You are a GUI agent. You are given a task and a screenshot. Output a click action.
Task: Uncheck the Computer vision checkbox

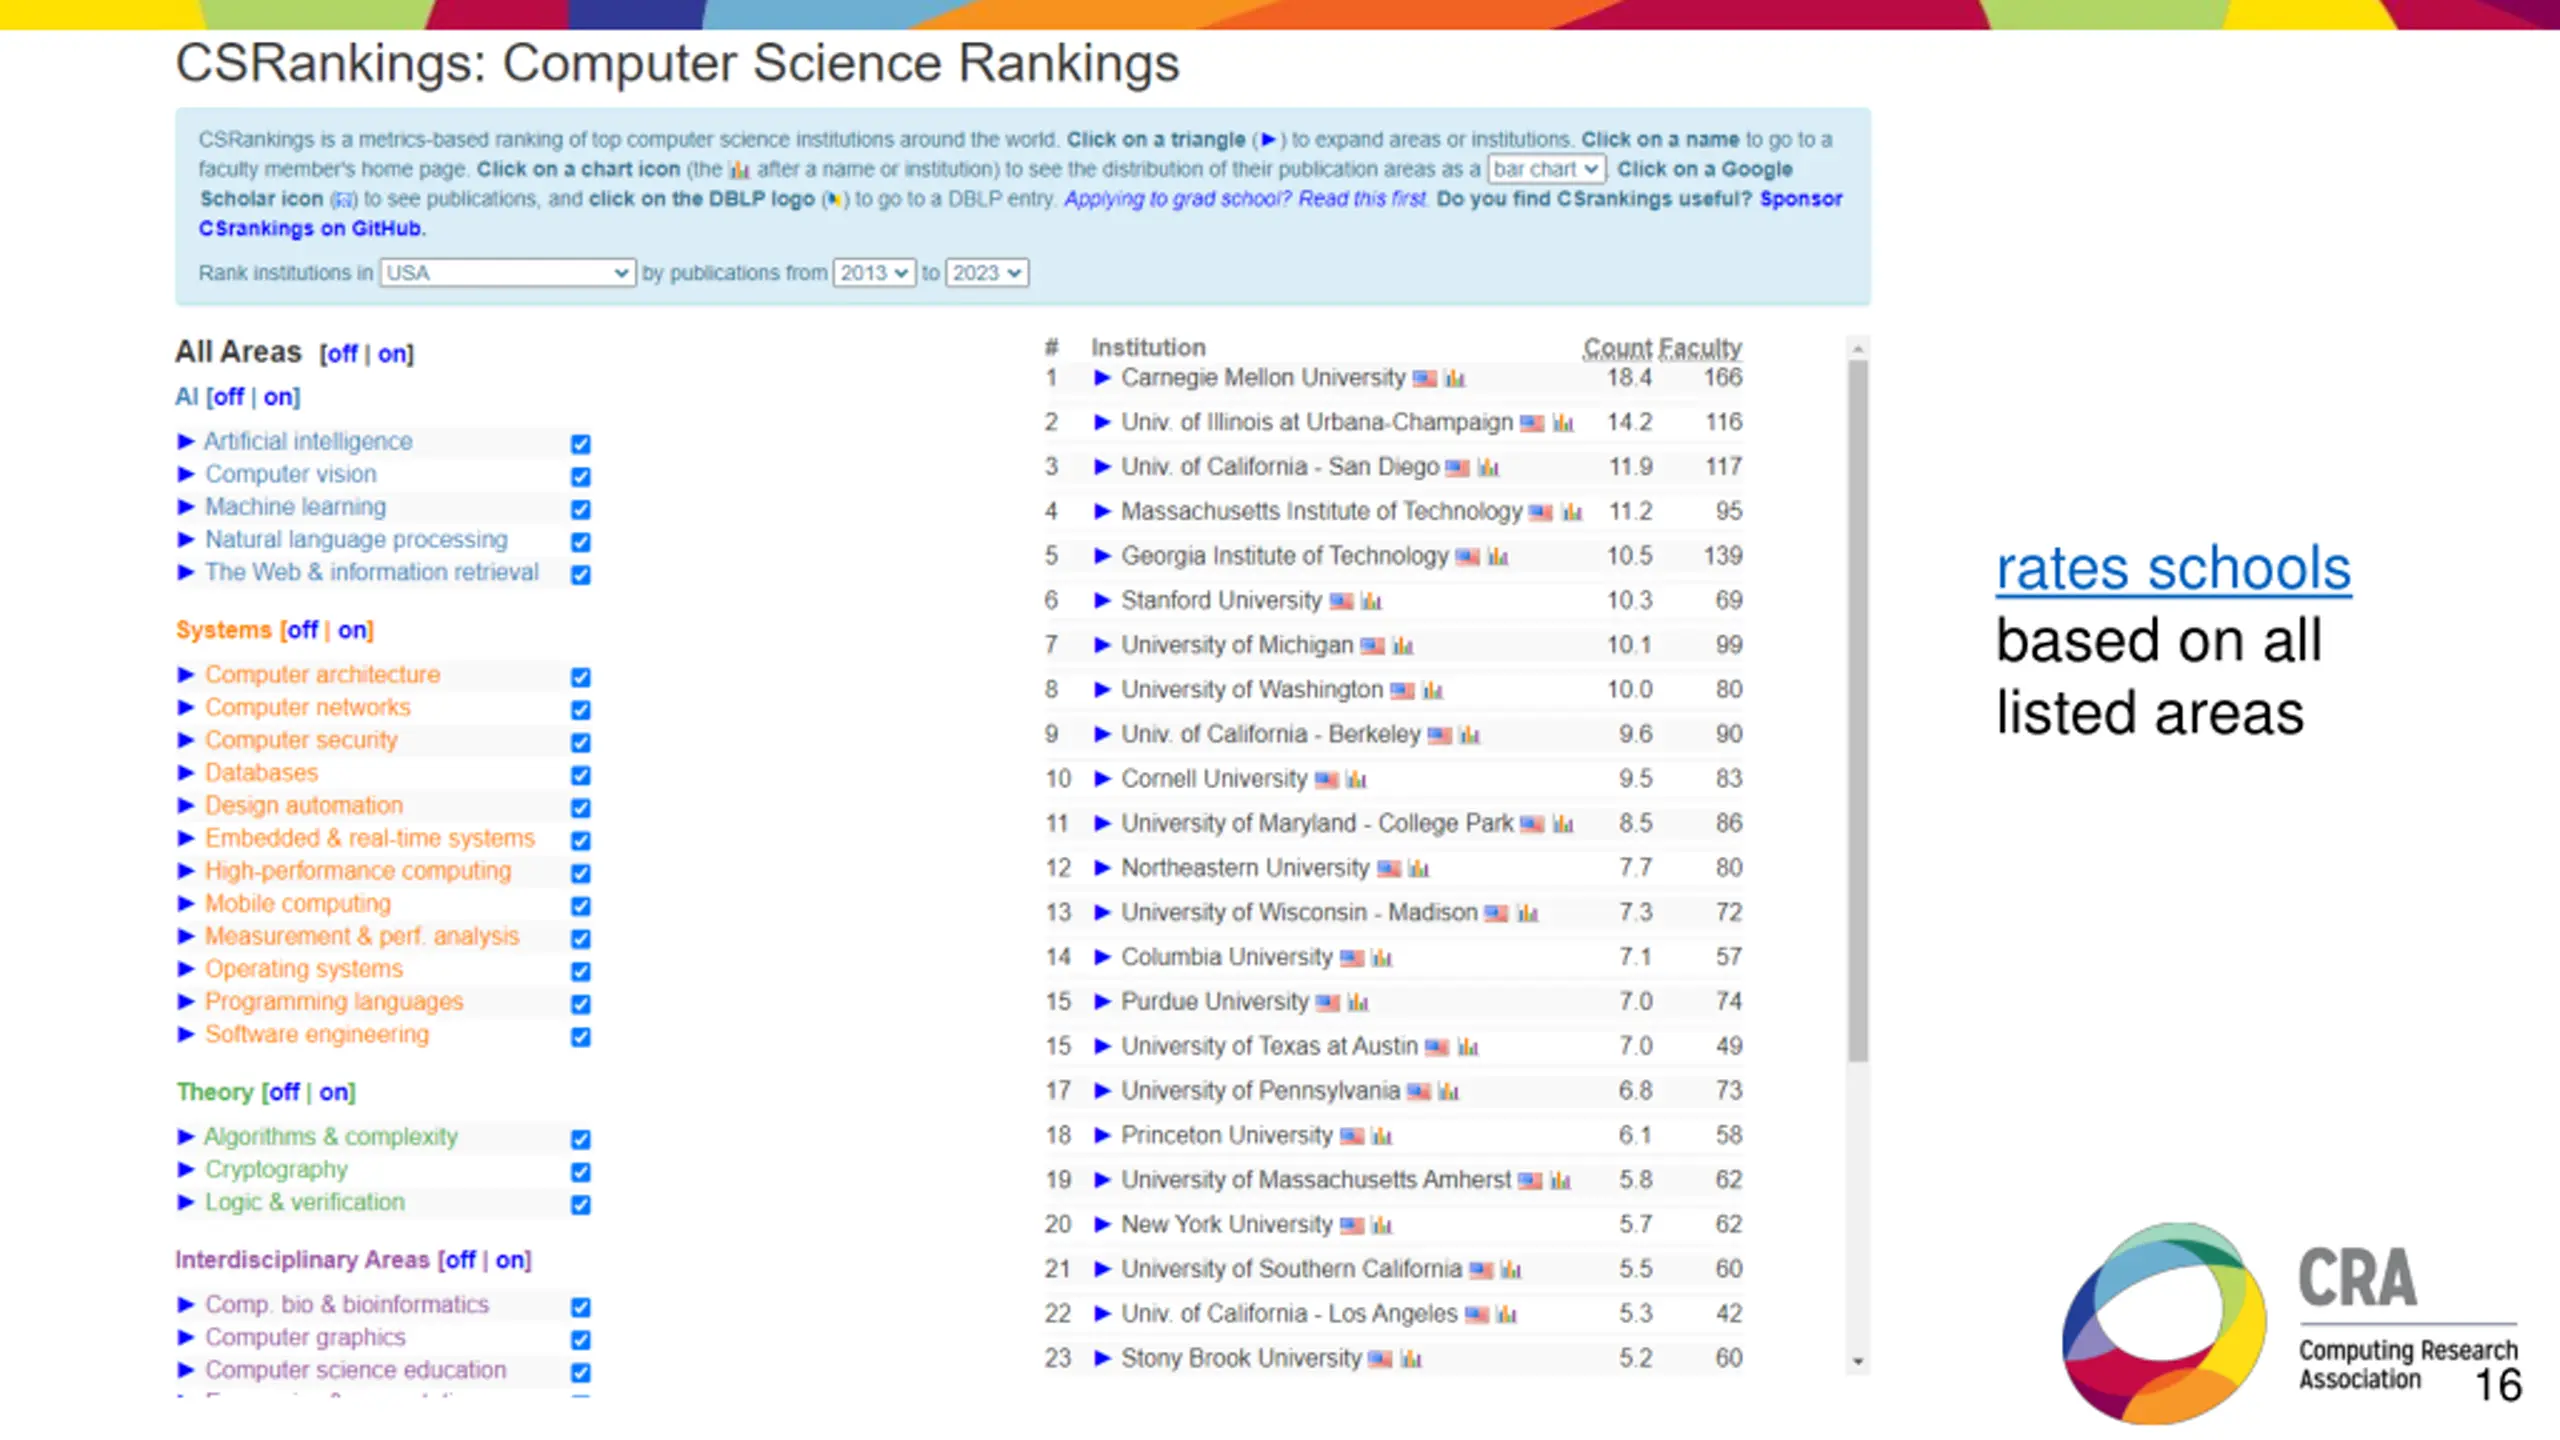coord(581,477)
